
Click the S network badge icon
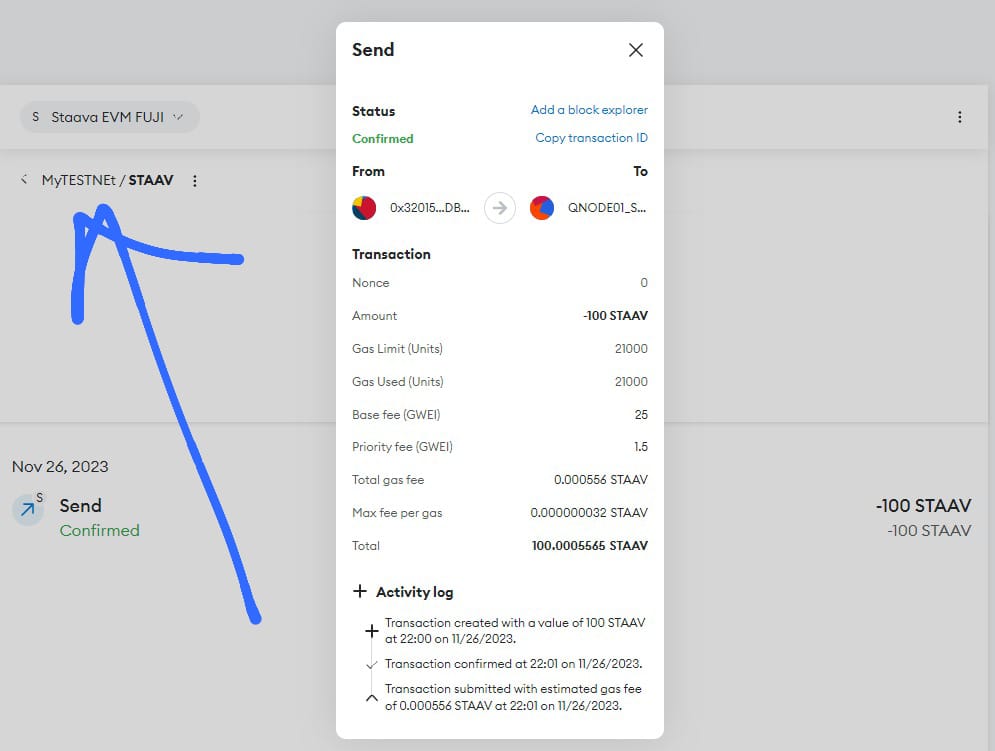36,116
